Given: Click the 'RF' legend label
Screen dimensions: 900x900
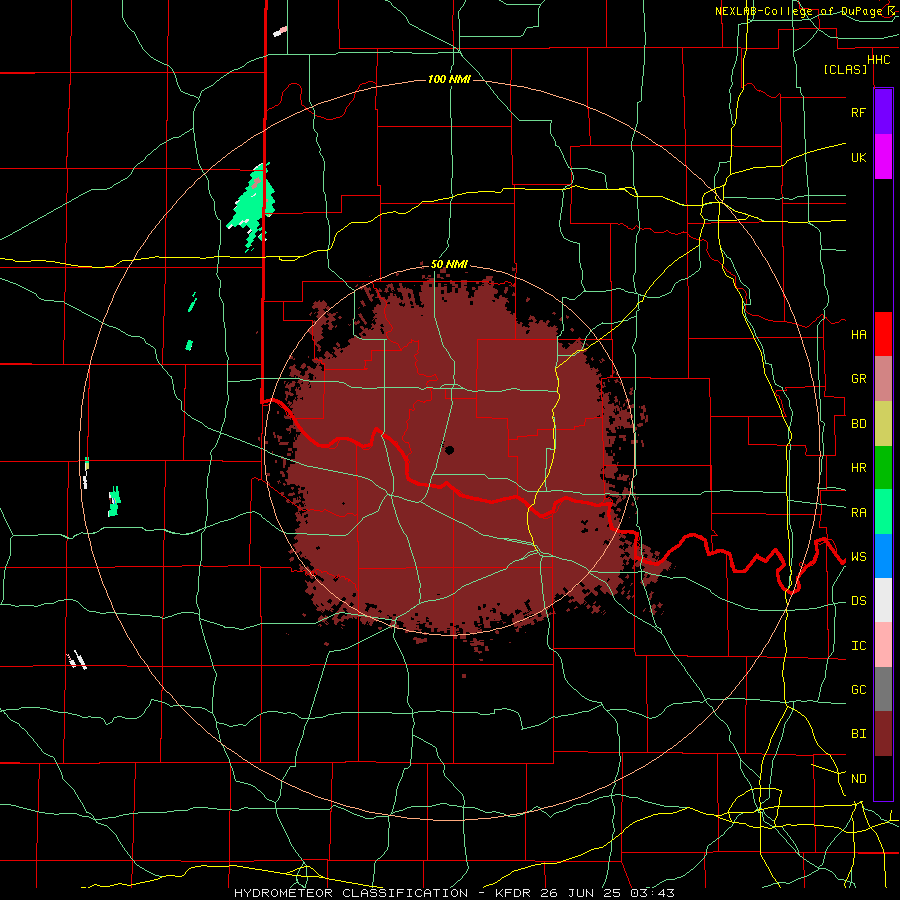Looking at the screenshot, I should coord(858,112).
